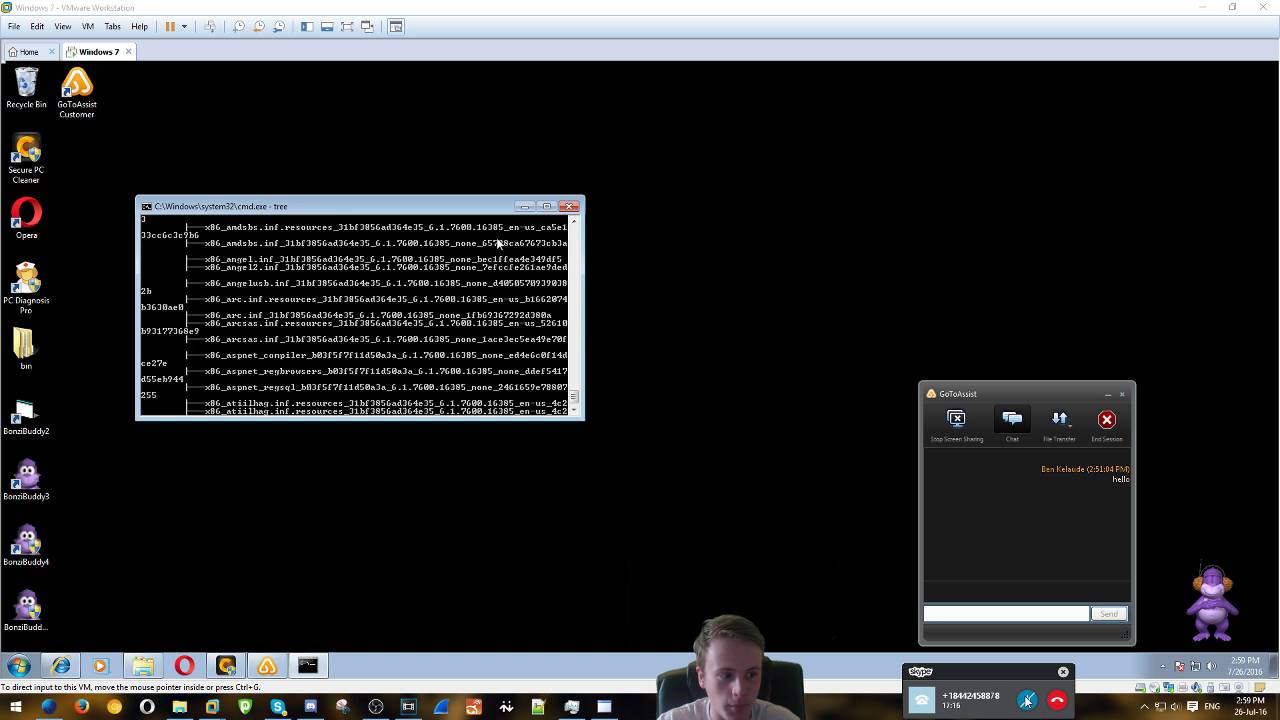Open Windows Explorer from Windows 7 taskbar

coord(143,666)
